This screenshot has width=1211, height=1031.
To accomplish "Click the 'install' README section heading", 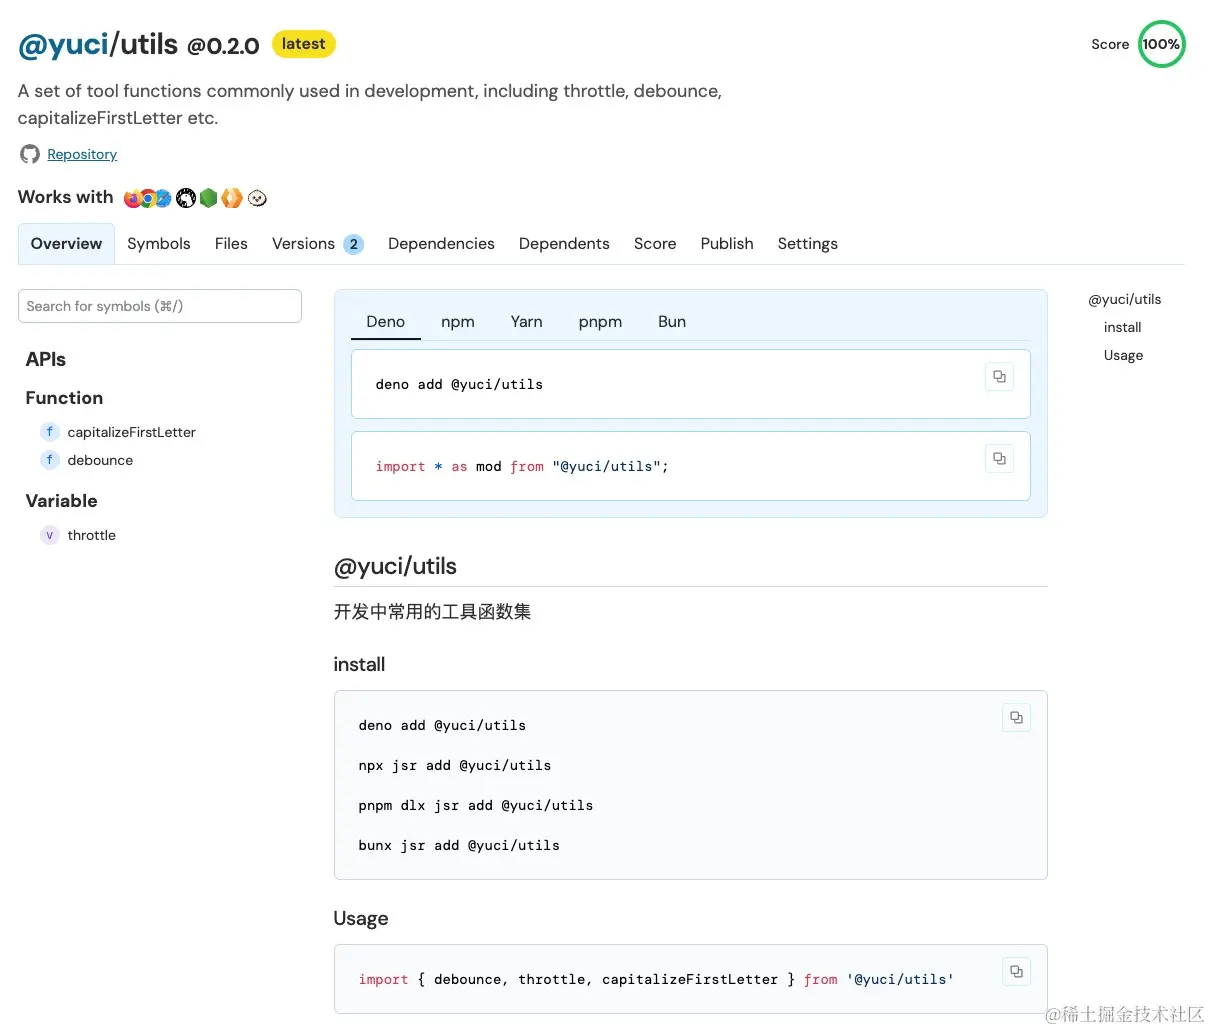I will 359,665.
